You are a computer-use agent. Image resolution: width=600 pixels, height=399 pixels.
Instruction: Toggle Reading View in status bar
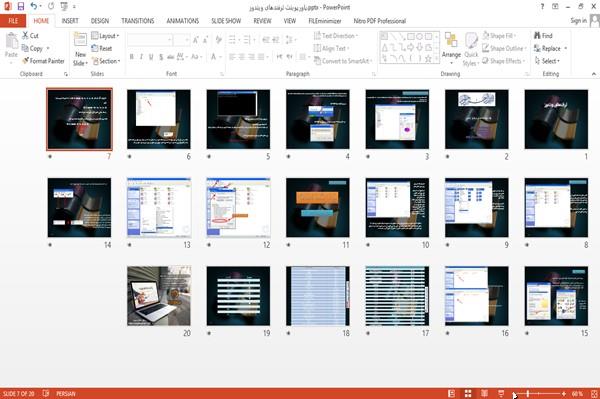[x=484, y=394]
